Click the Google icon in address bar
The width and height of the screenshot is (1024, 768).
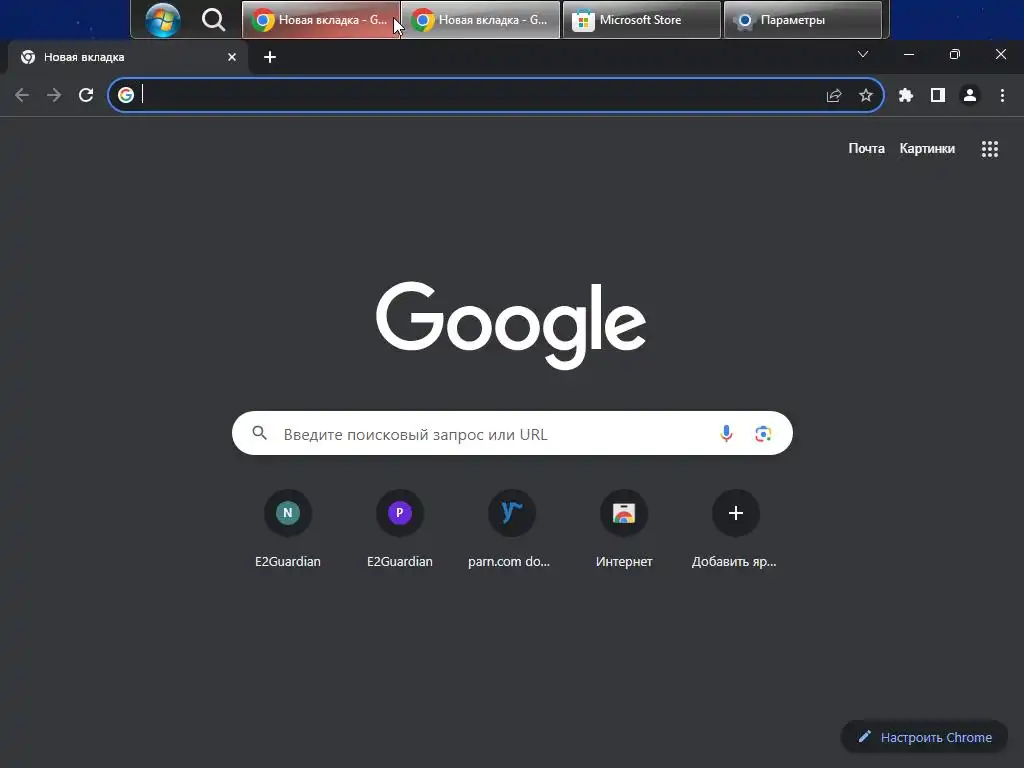point(125,95)
